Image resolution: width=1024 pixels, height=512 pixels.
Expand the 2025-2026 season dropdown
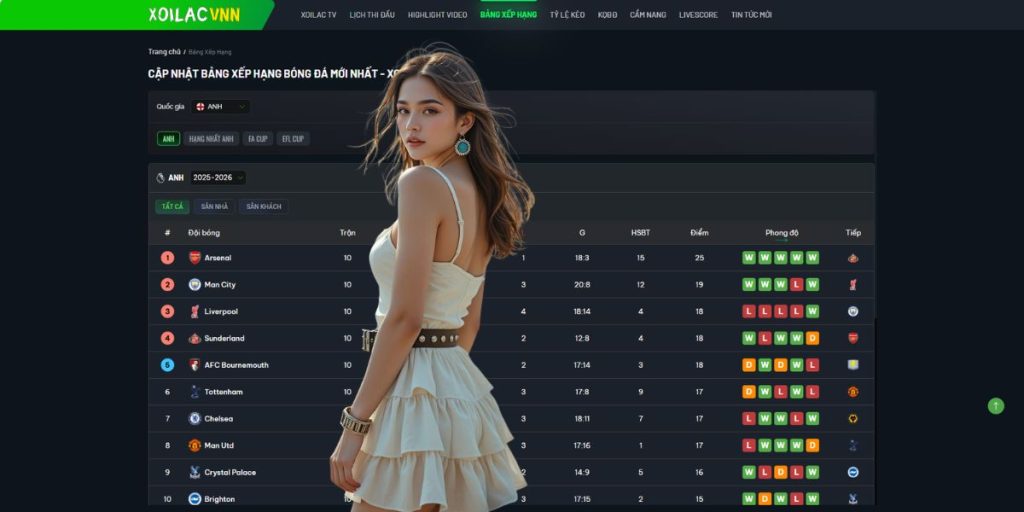click(218, 178)
